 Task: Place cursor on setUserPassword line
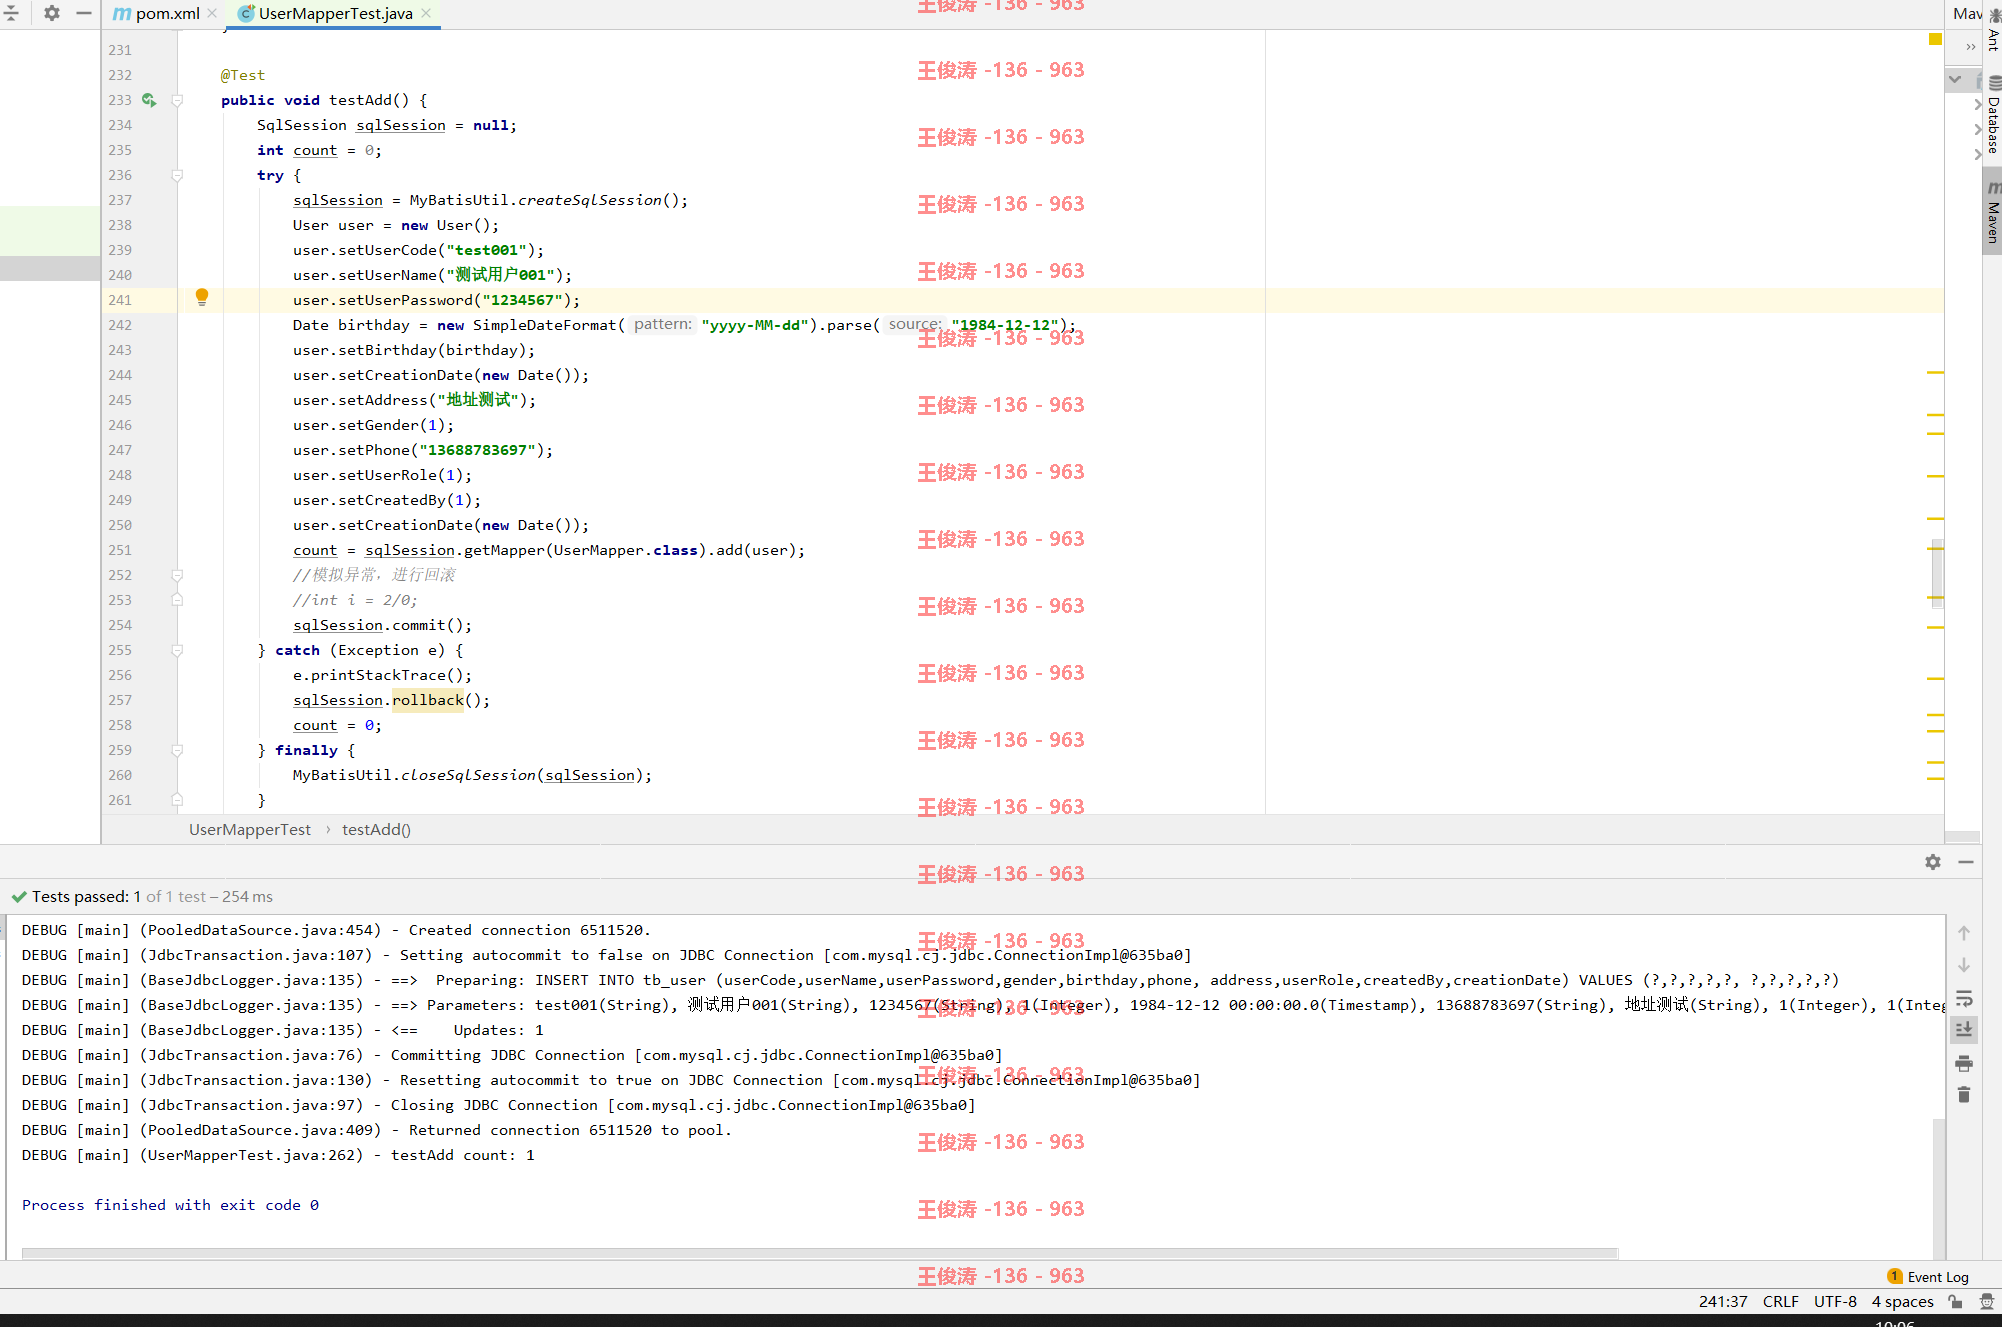436,300
